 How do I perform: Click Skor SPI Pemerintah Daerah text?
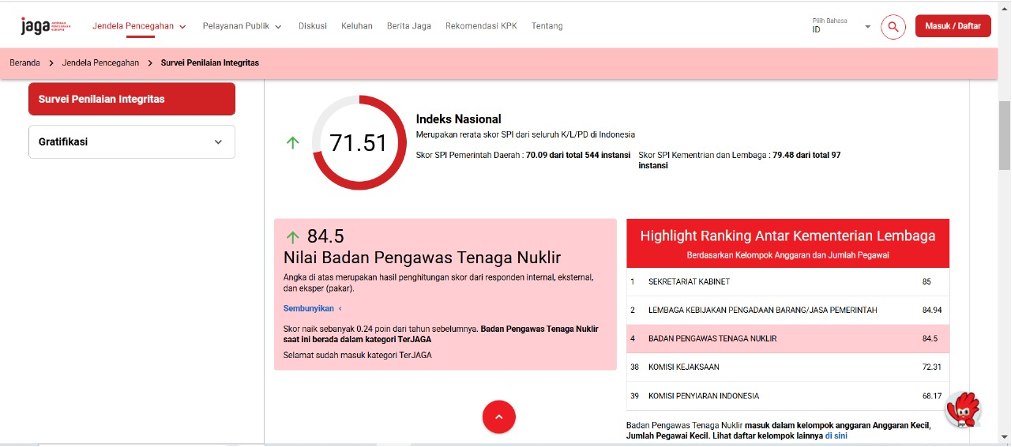pos(523,155)
